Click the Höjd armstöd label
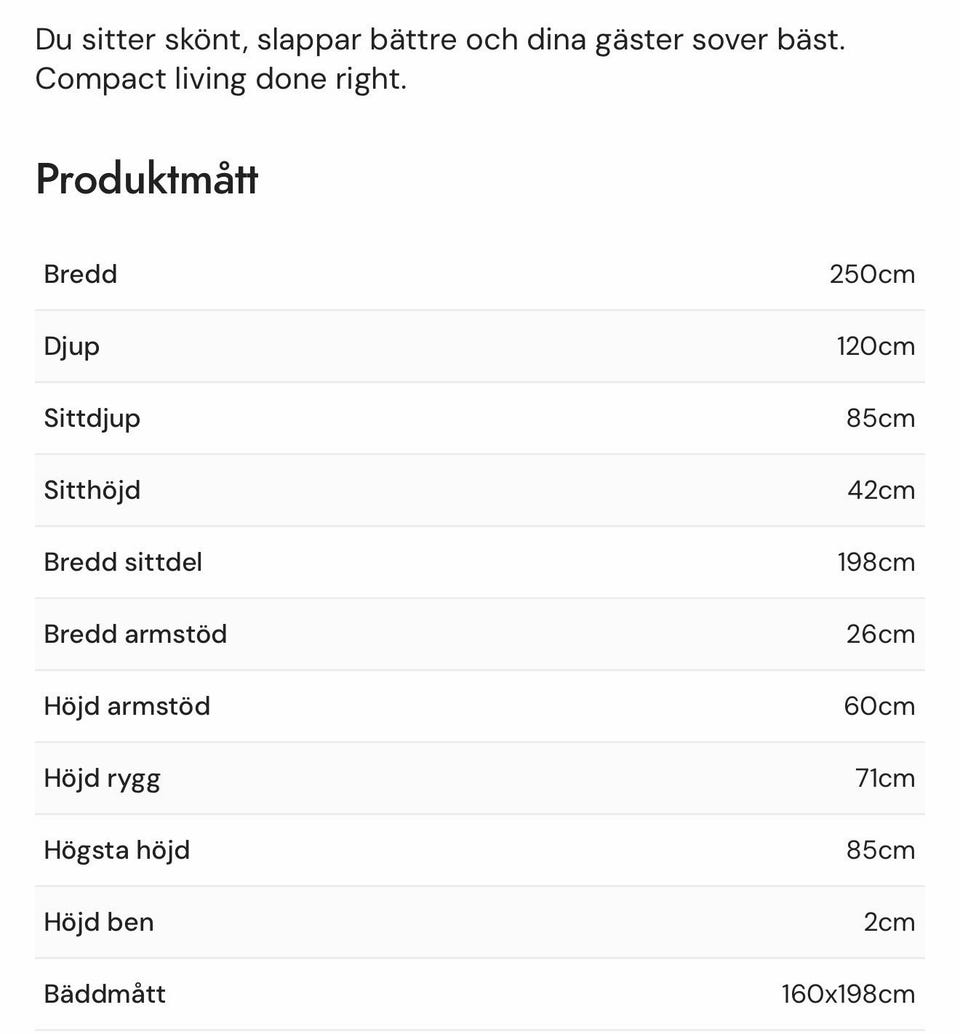The height and width of the screenshot is (1034, 960). tap(127, 706)
